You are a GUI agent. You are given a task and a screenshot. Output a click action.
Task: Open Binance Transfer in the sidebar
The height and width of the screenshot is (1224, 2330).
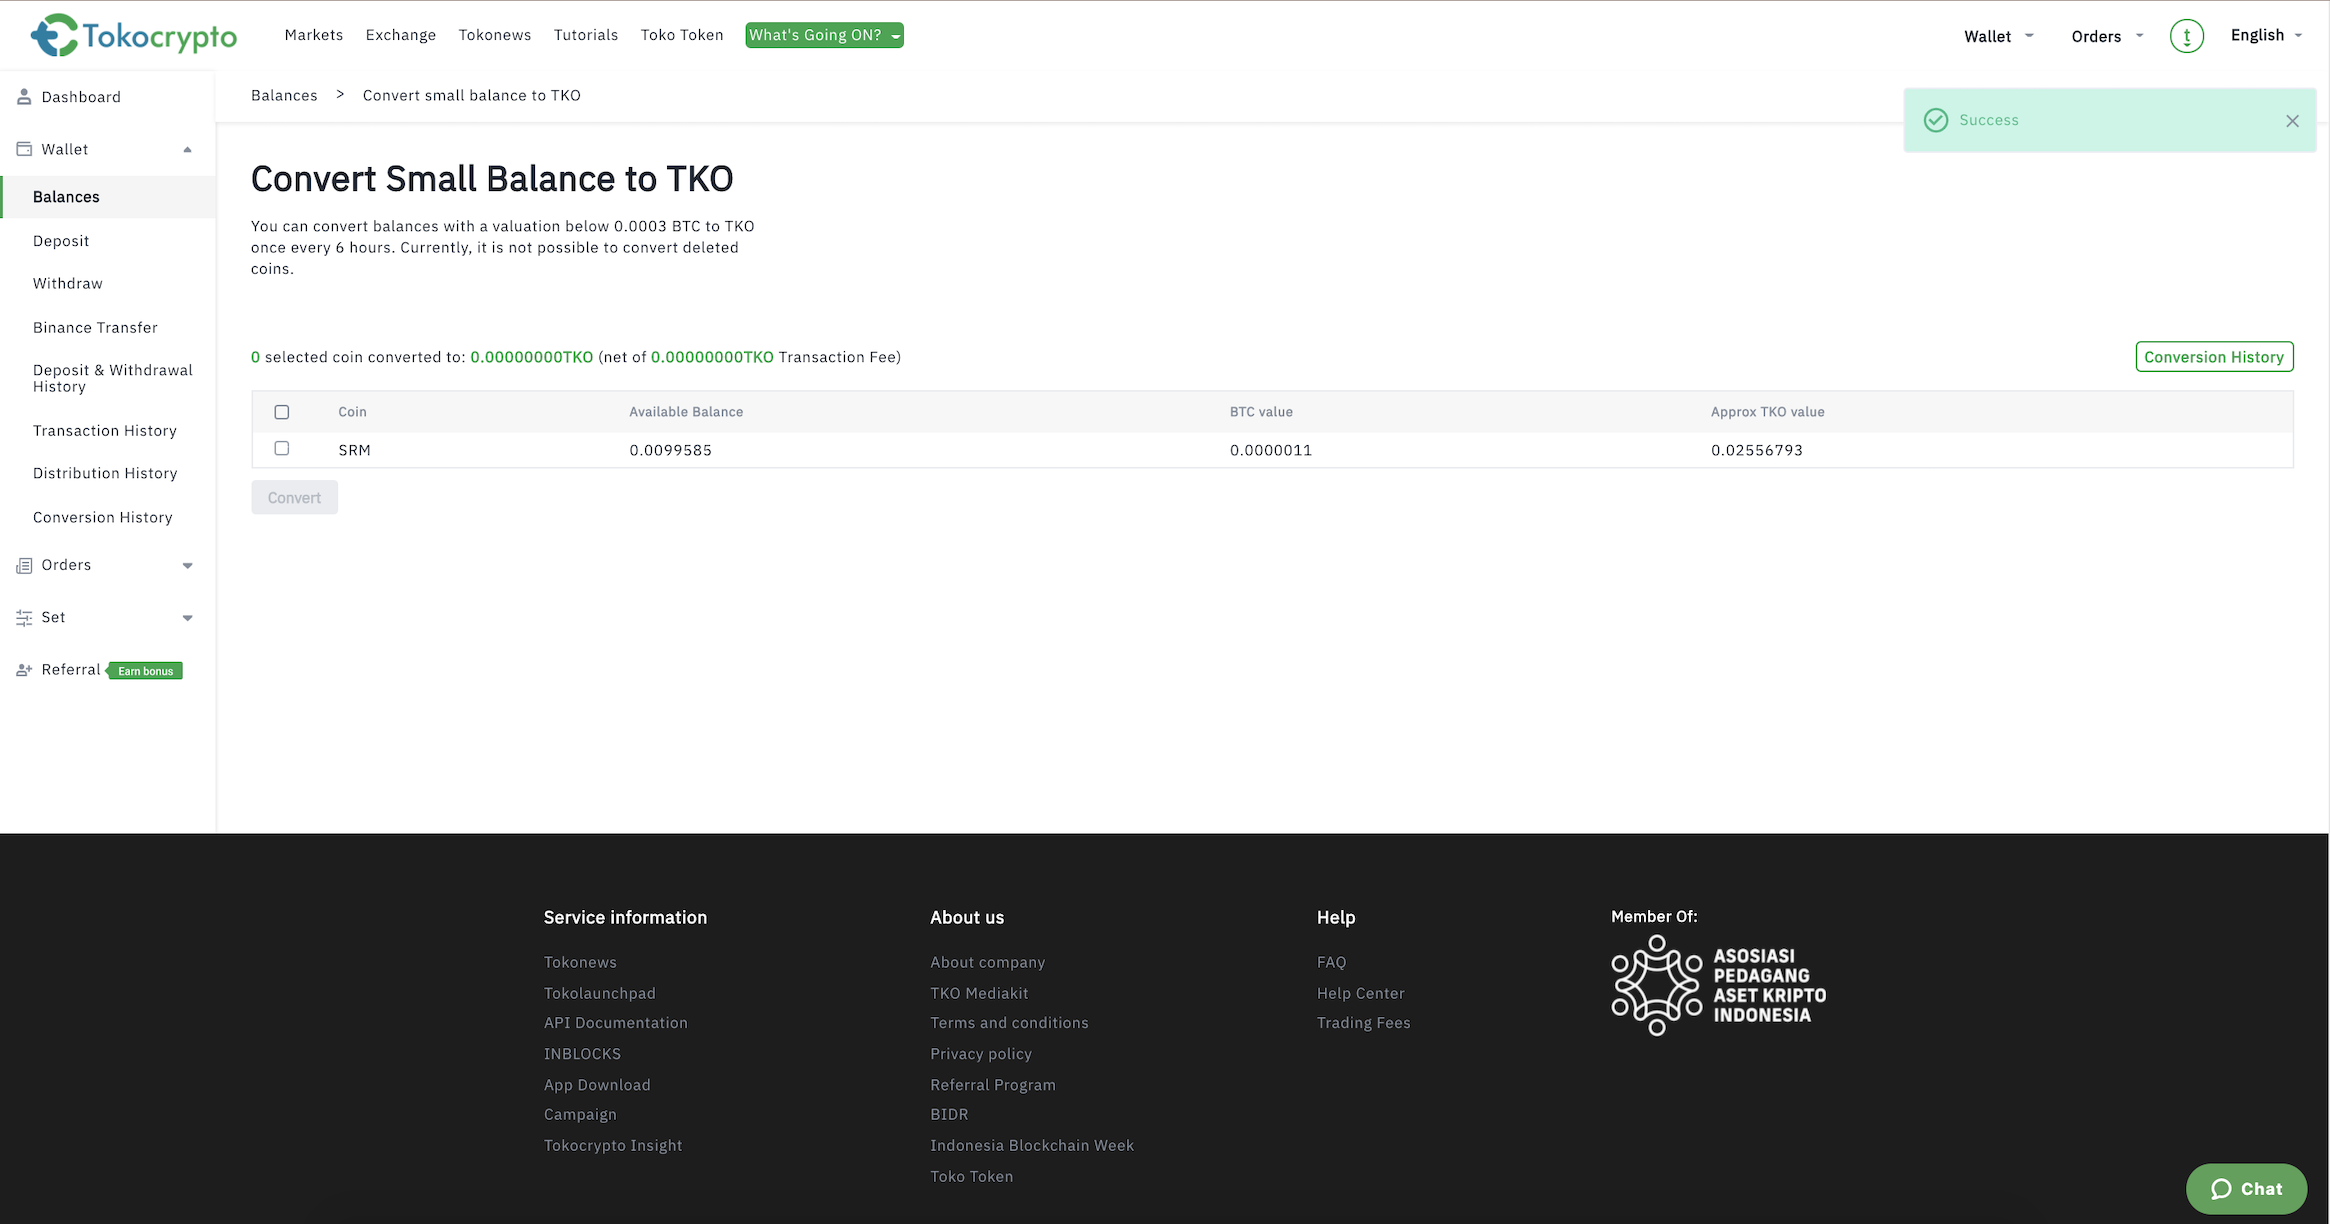tap(95, 328)
